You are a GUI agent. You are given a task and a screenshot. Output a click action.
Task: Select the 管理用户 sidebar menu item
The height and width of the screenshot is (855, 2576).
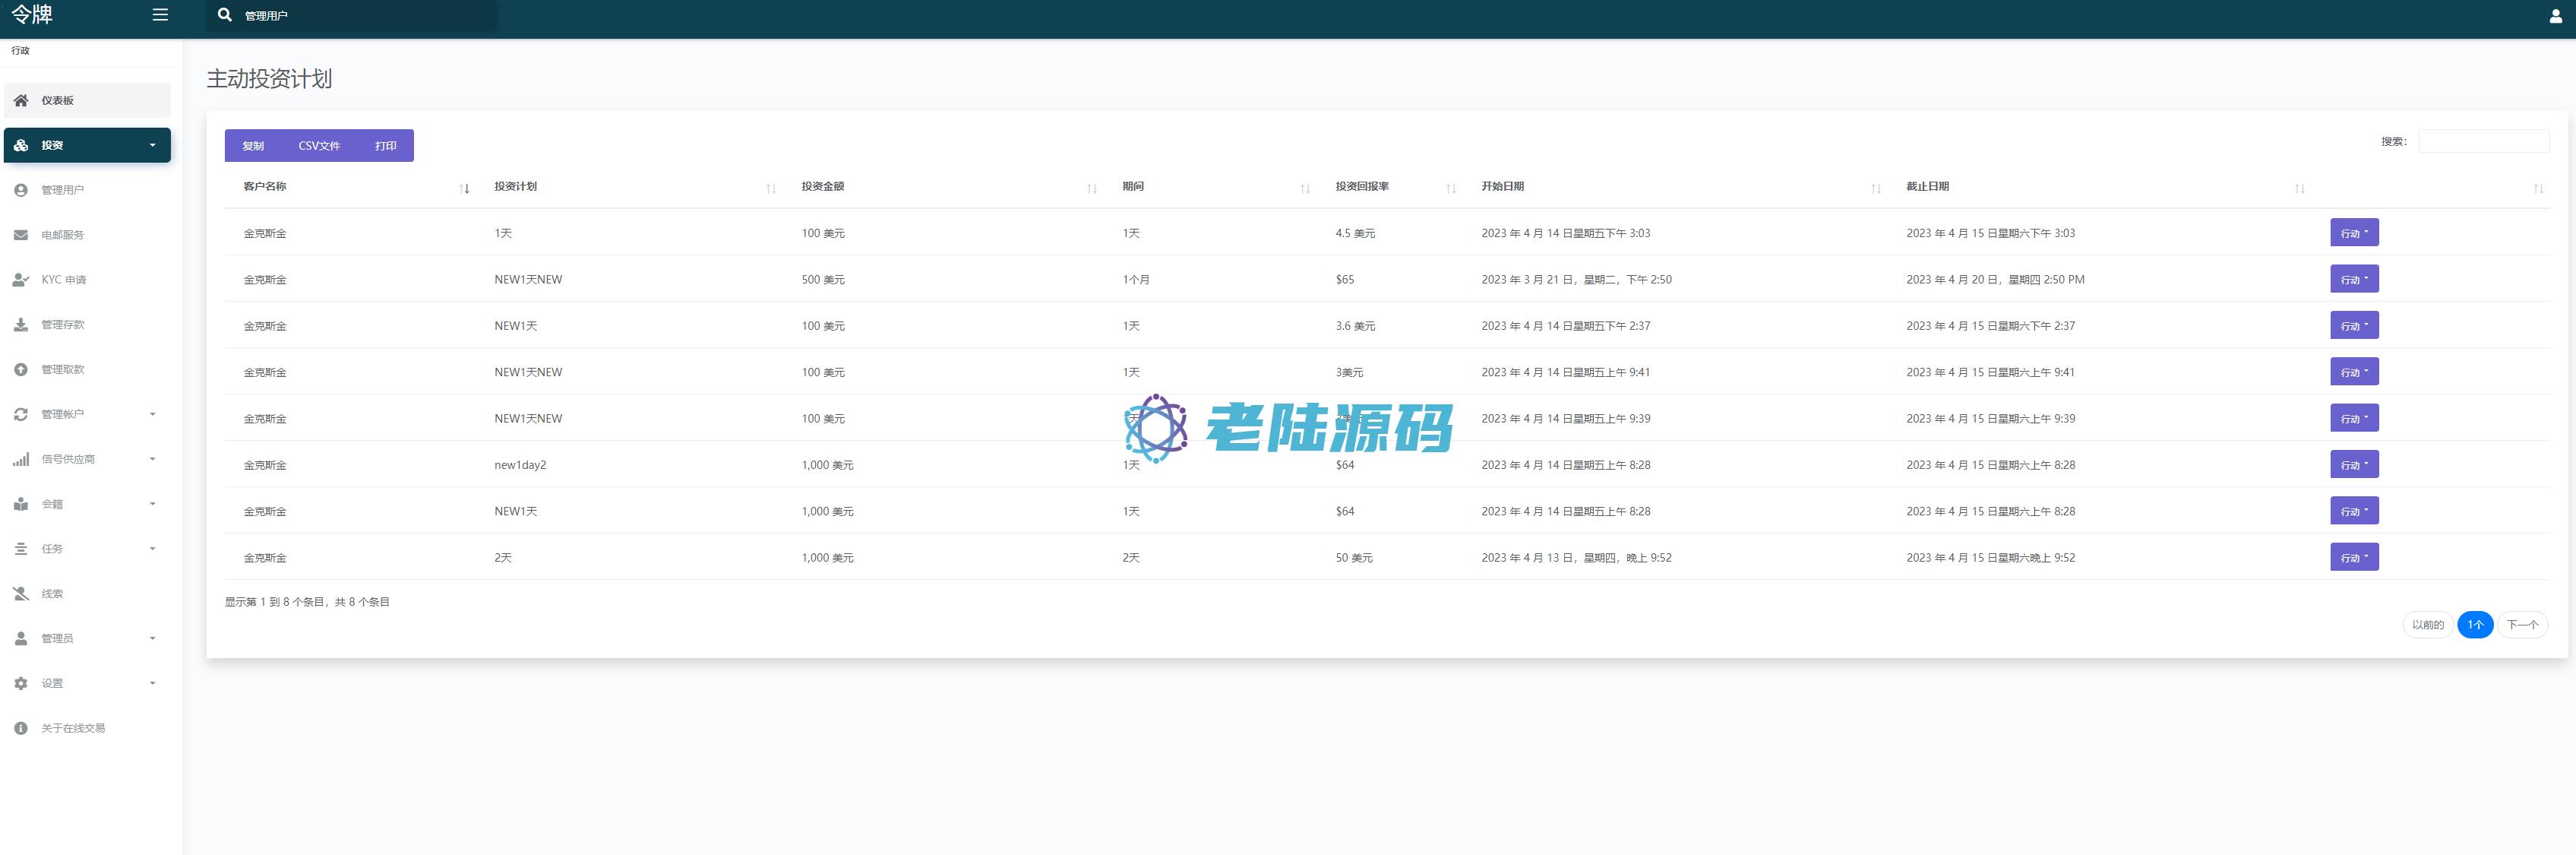coord(62,190)
